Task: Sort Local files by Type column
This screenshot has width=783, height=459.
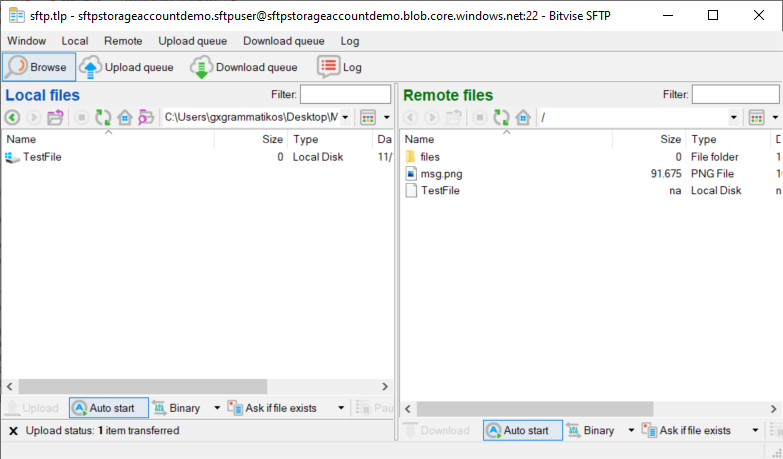Action: (x=330, y=139)
